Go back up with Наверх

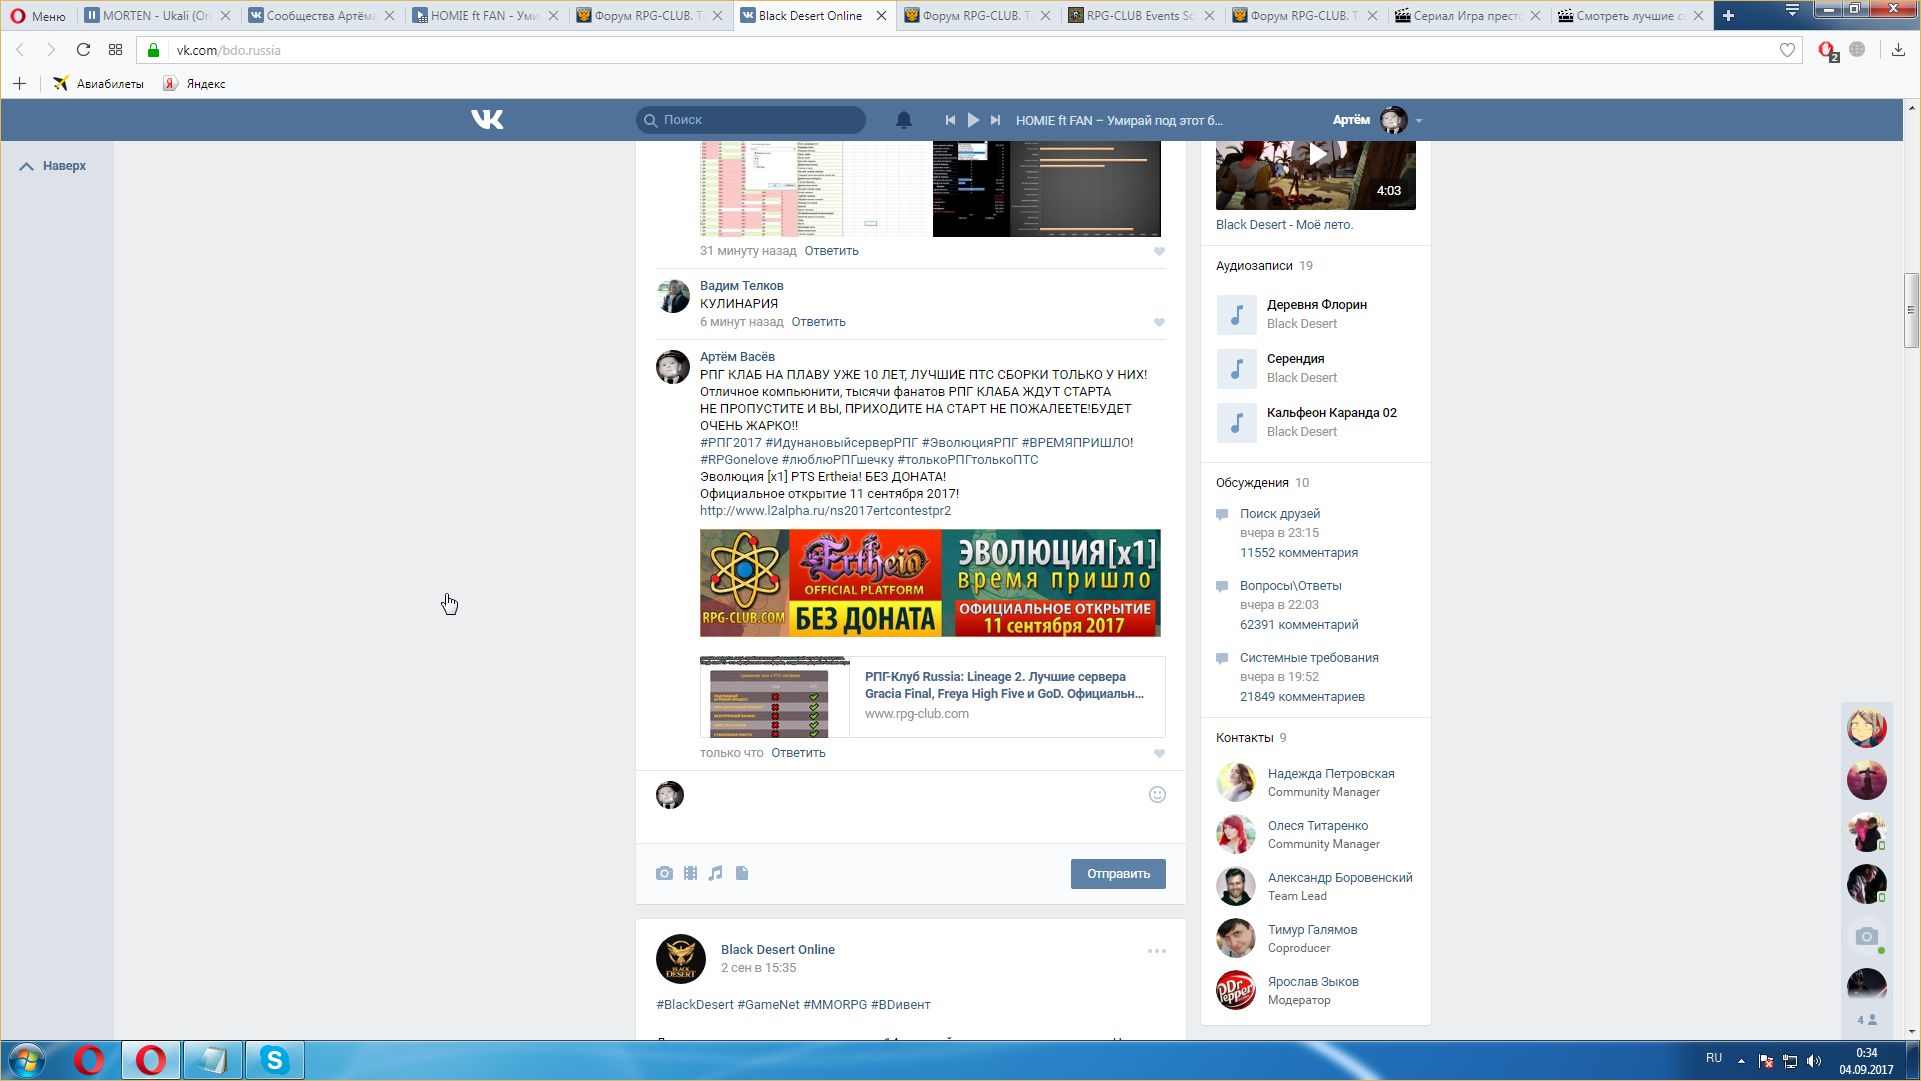coord(53,166)
